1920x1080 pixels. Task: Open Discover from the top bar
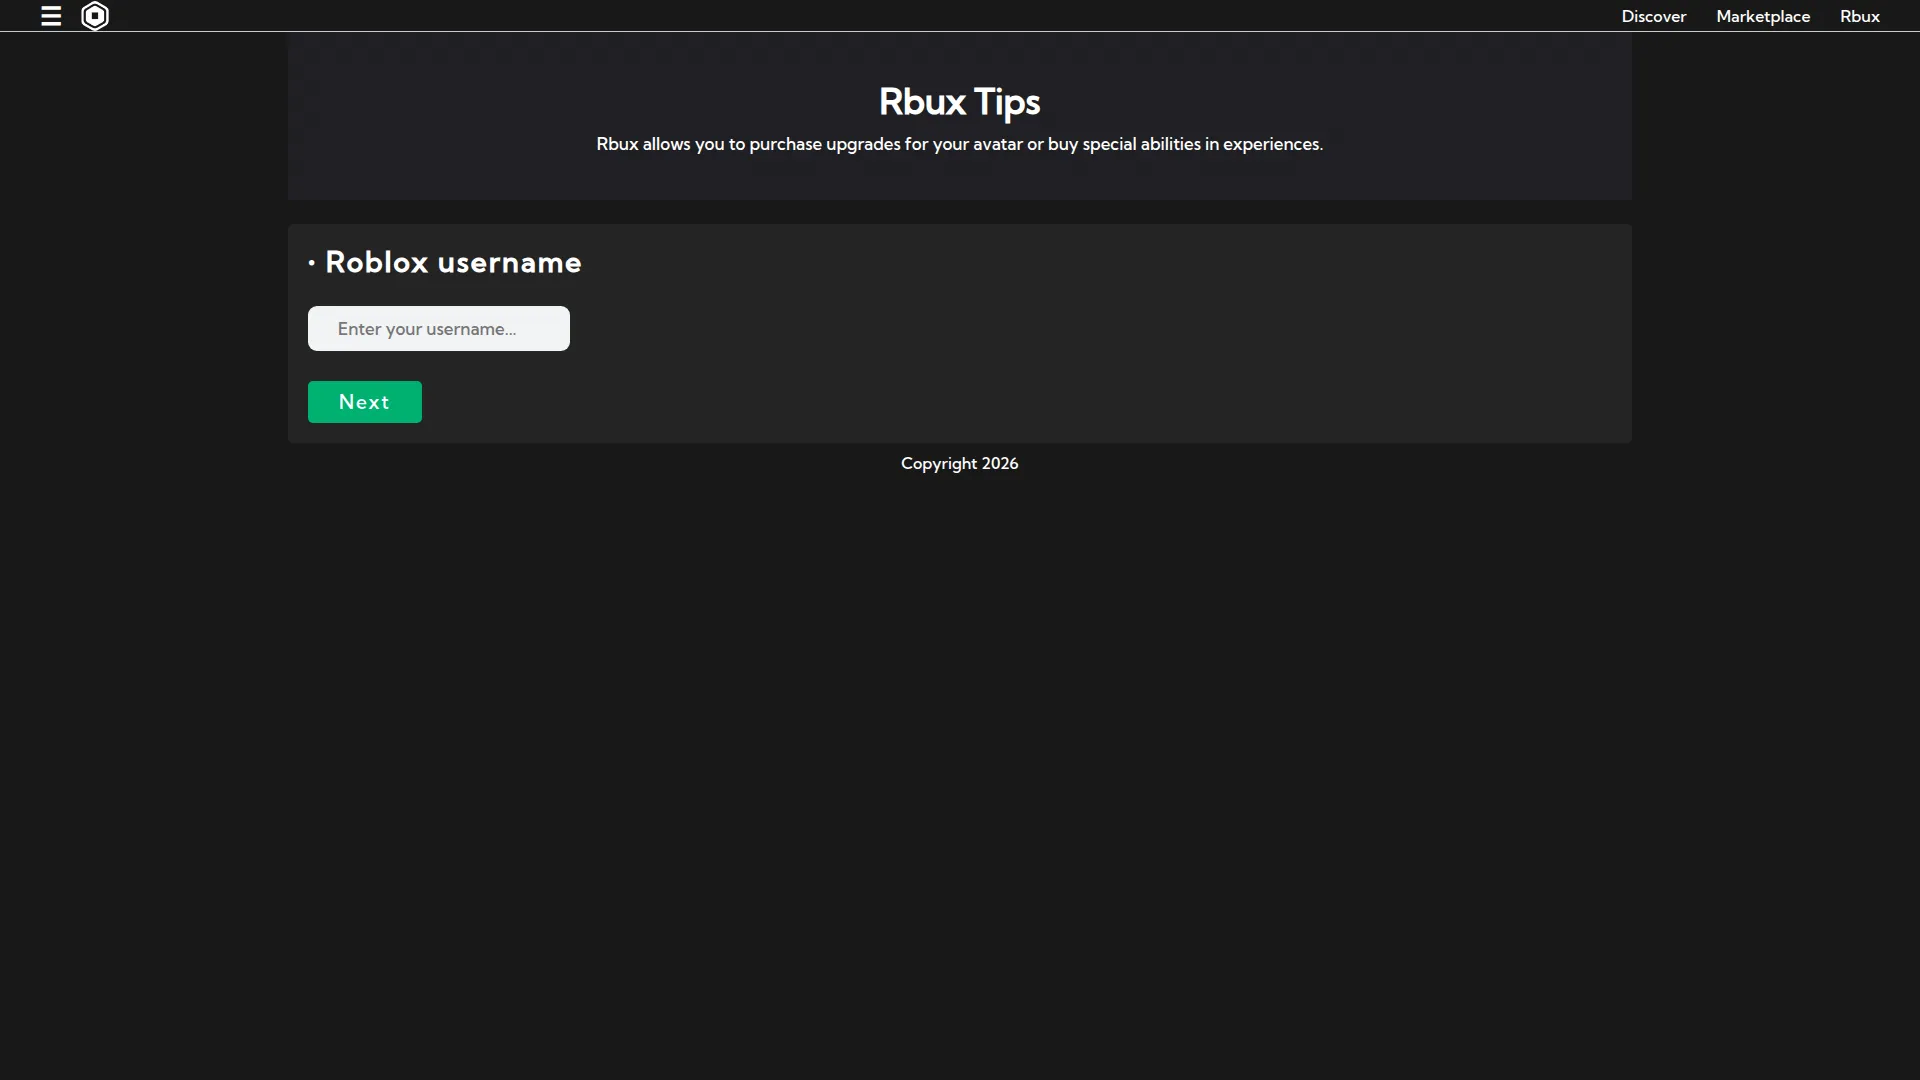(x=1653, y=16)
